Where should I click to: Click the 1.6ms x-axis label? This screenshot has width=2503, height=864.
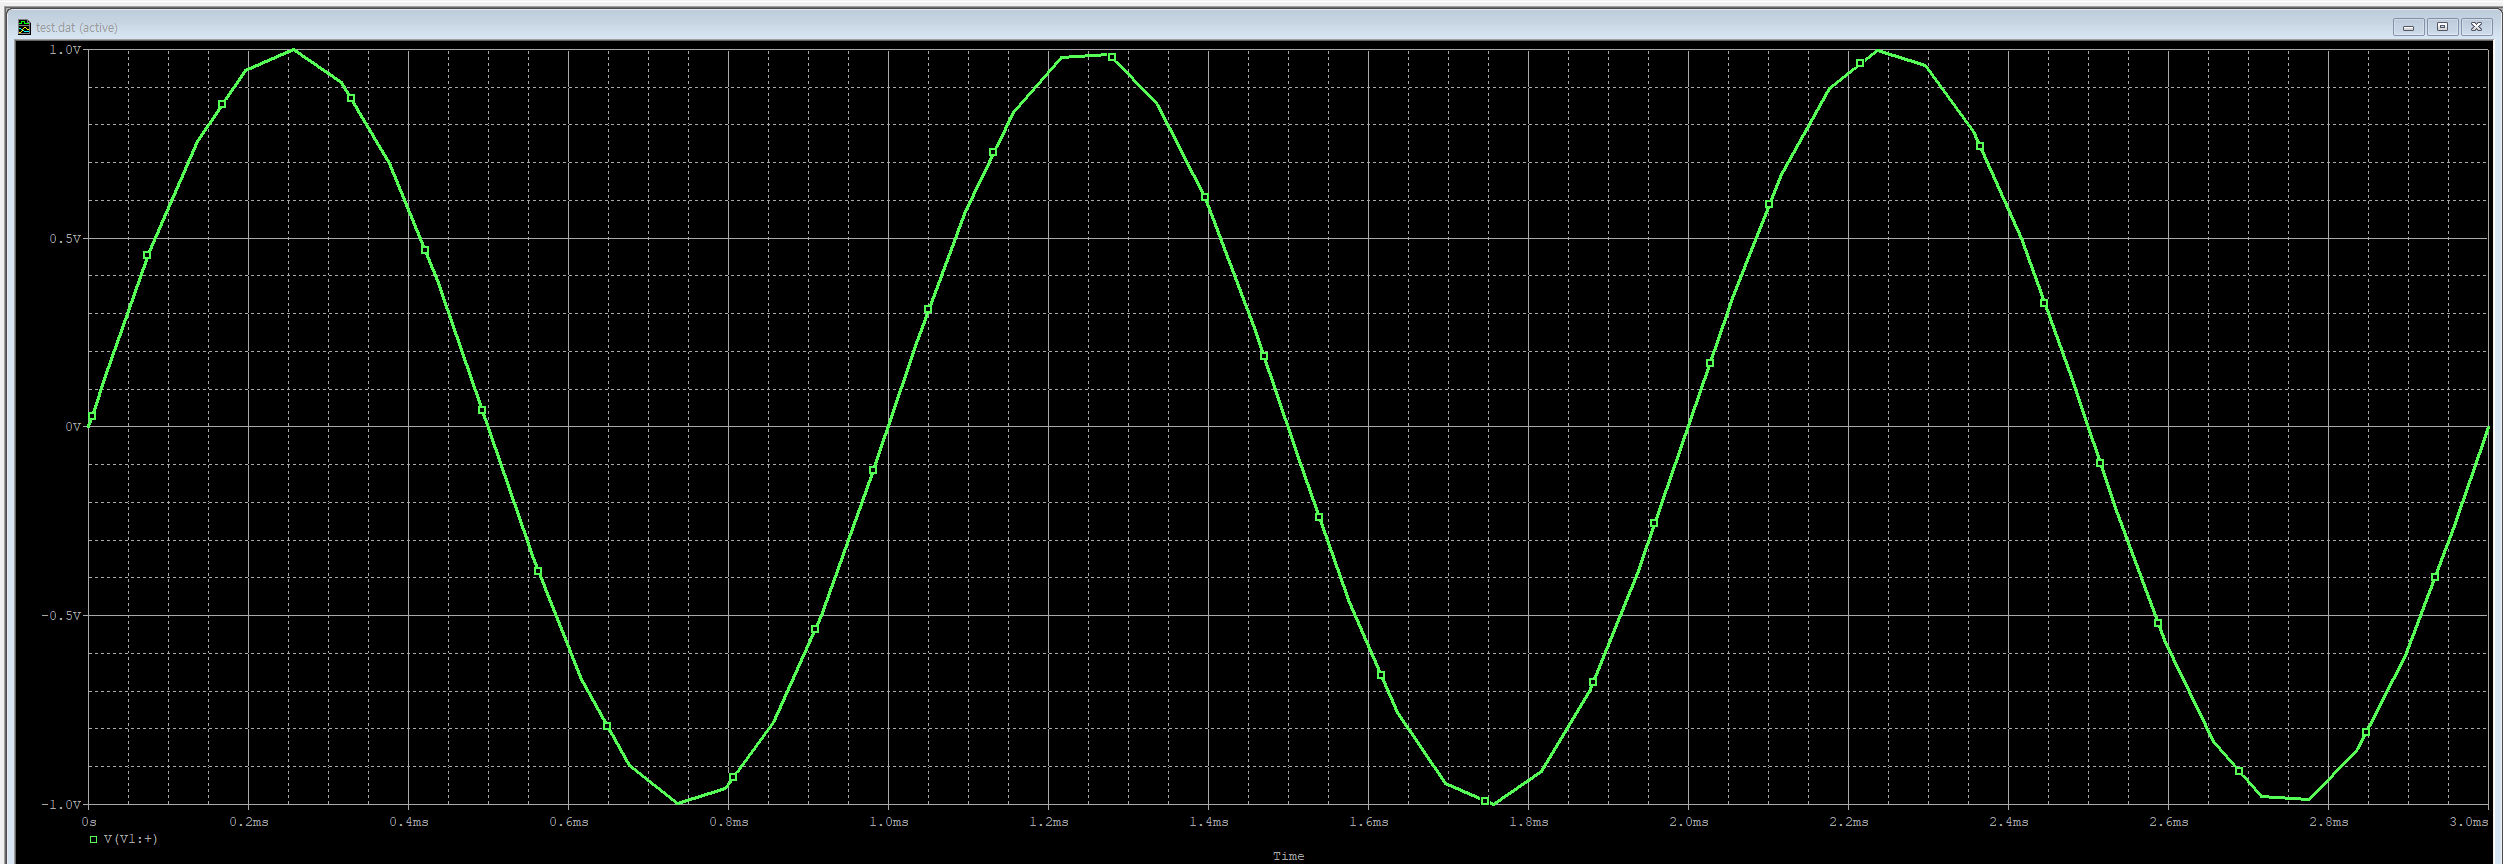(x=1369, y=822)
